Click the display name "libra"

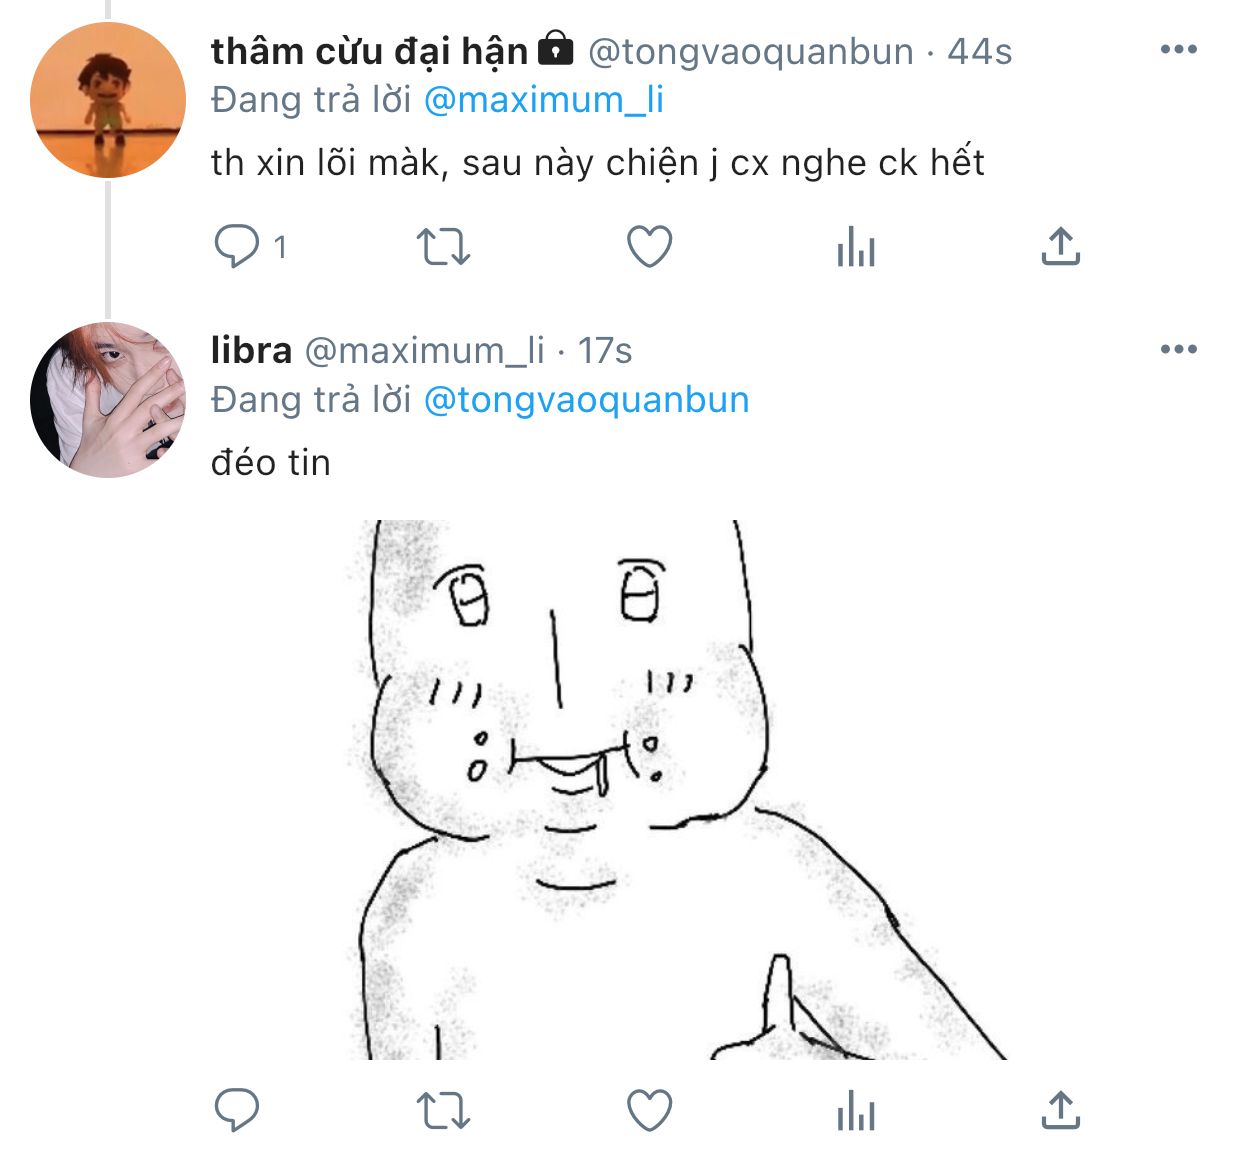pyautogui.click(x=251, y=350)
